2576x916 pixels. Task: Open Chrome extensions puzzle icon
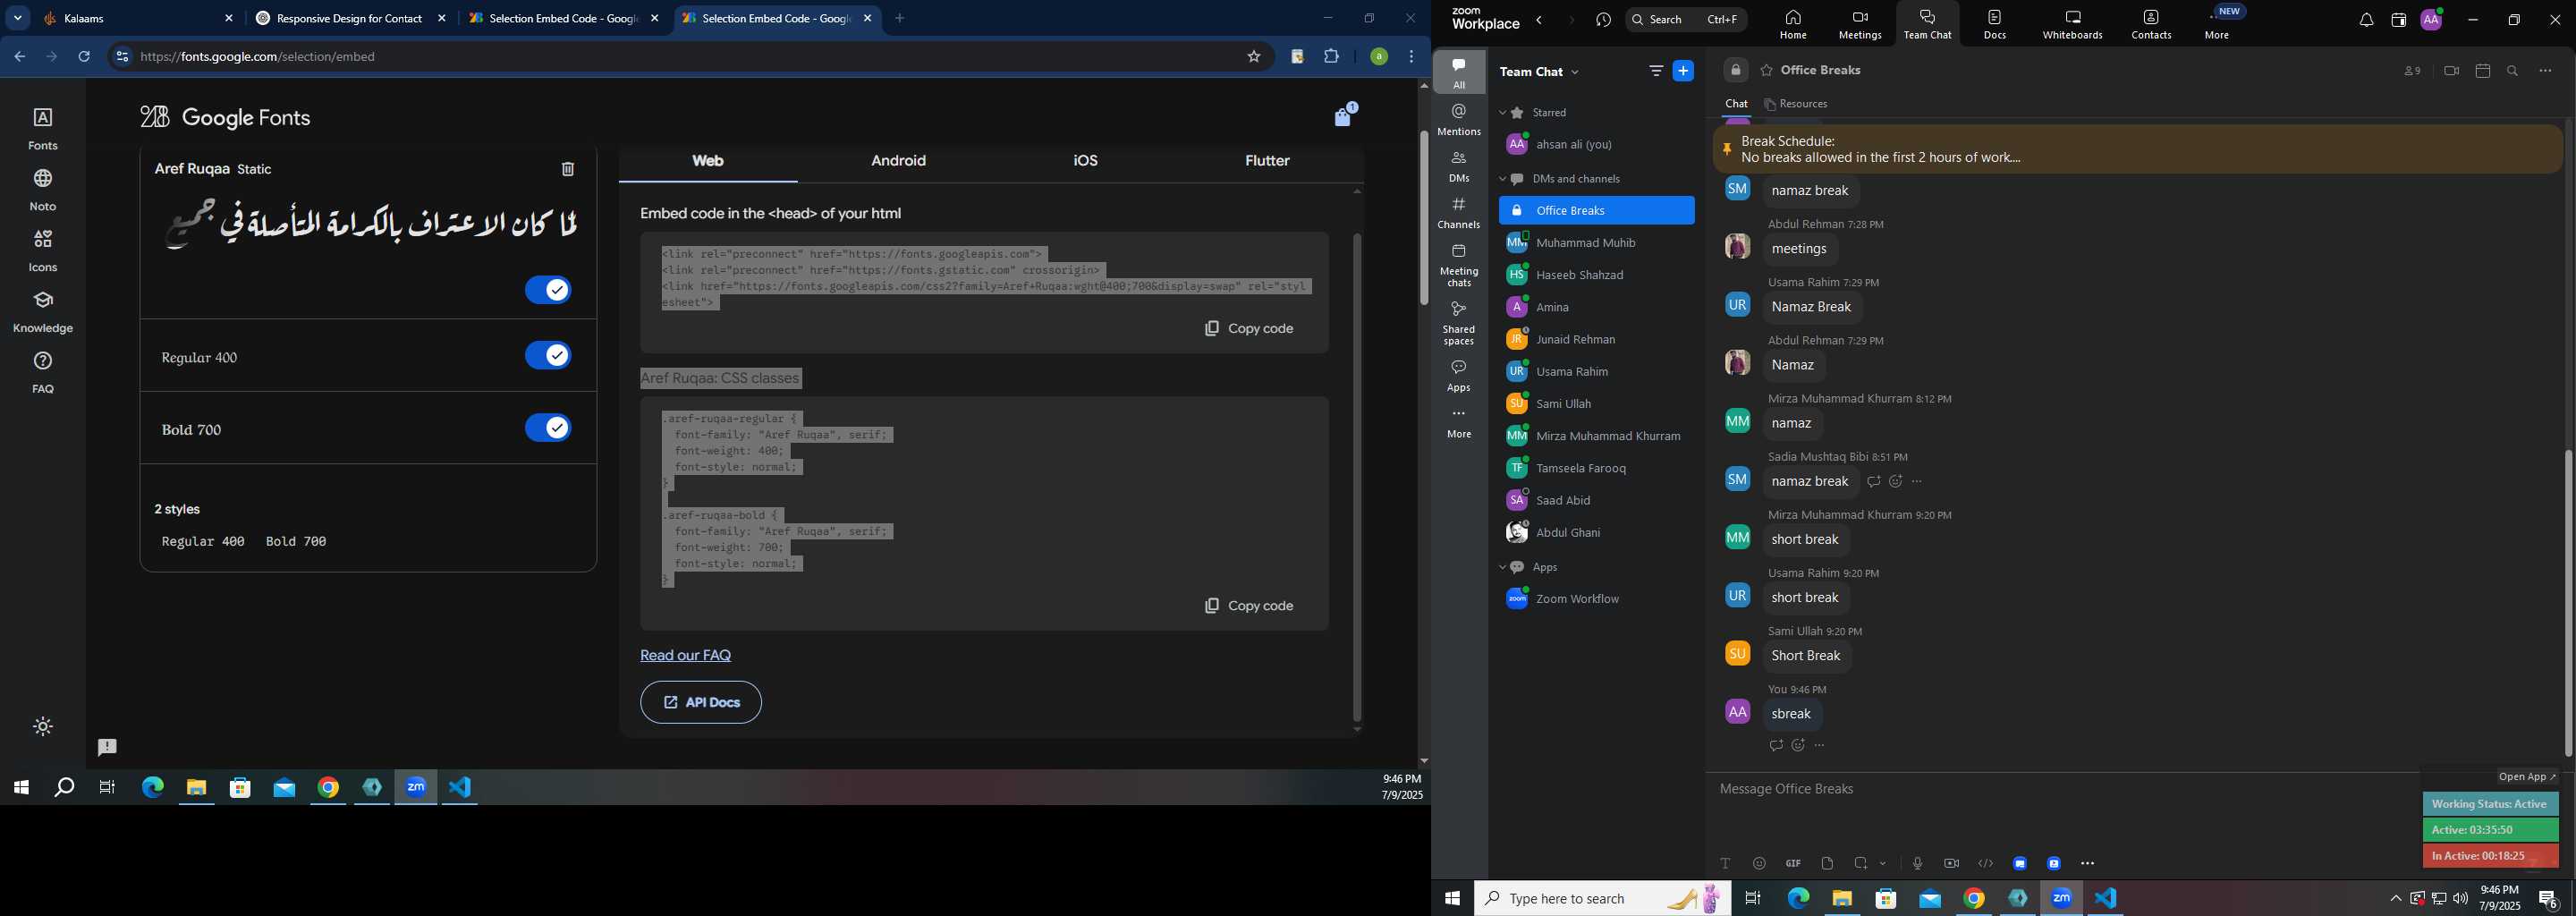(1332, 57)
